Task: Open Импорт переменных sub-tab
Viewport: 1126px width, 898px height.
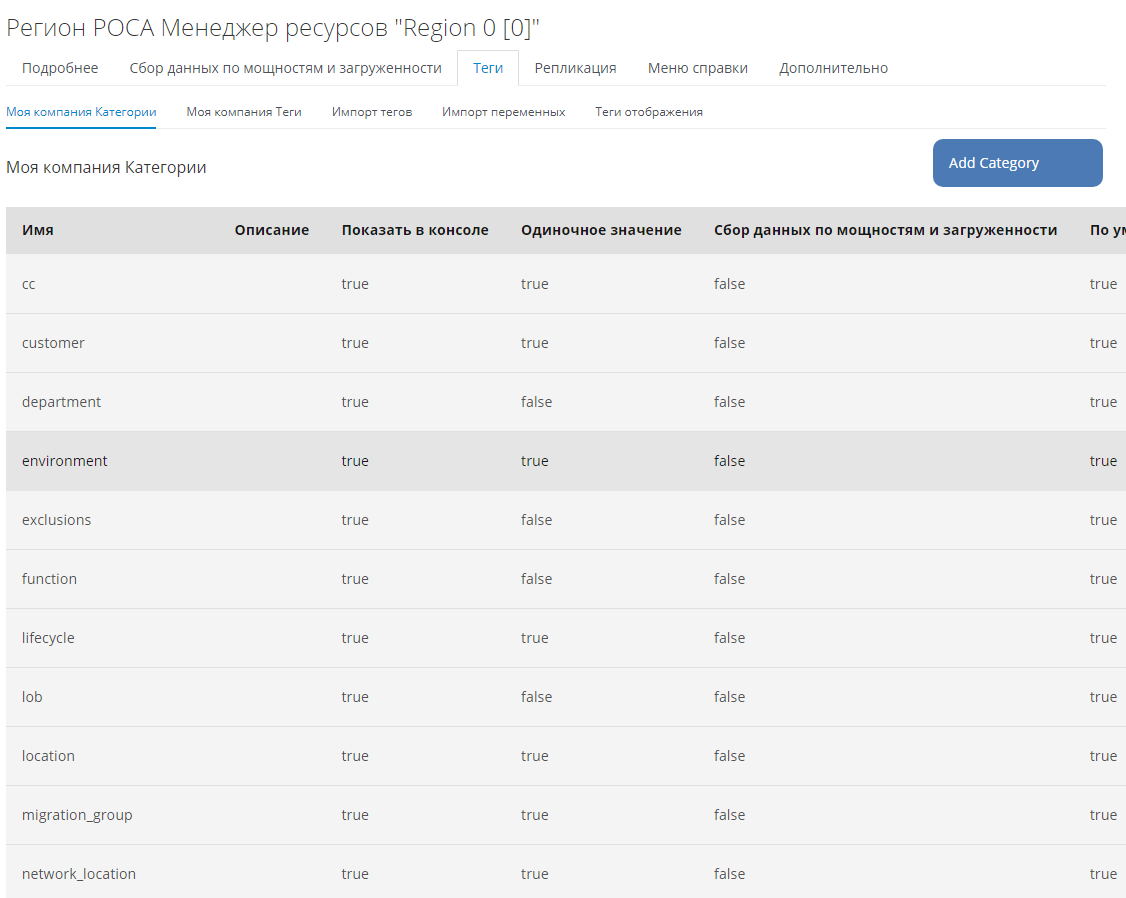Action: [503, 112]
